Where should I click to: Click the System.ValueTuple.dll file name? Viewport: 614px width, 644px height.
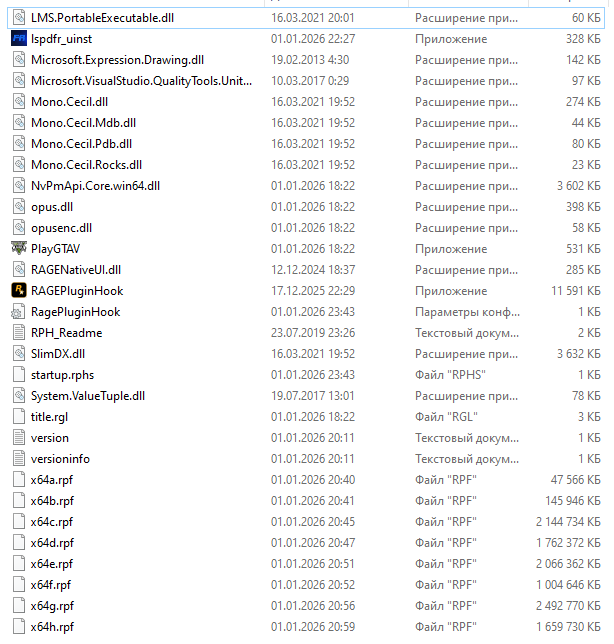point(88,396)
